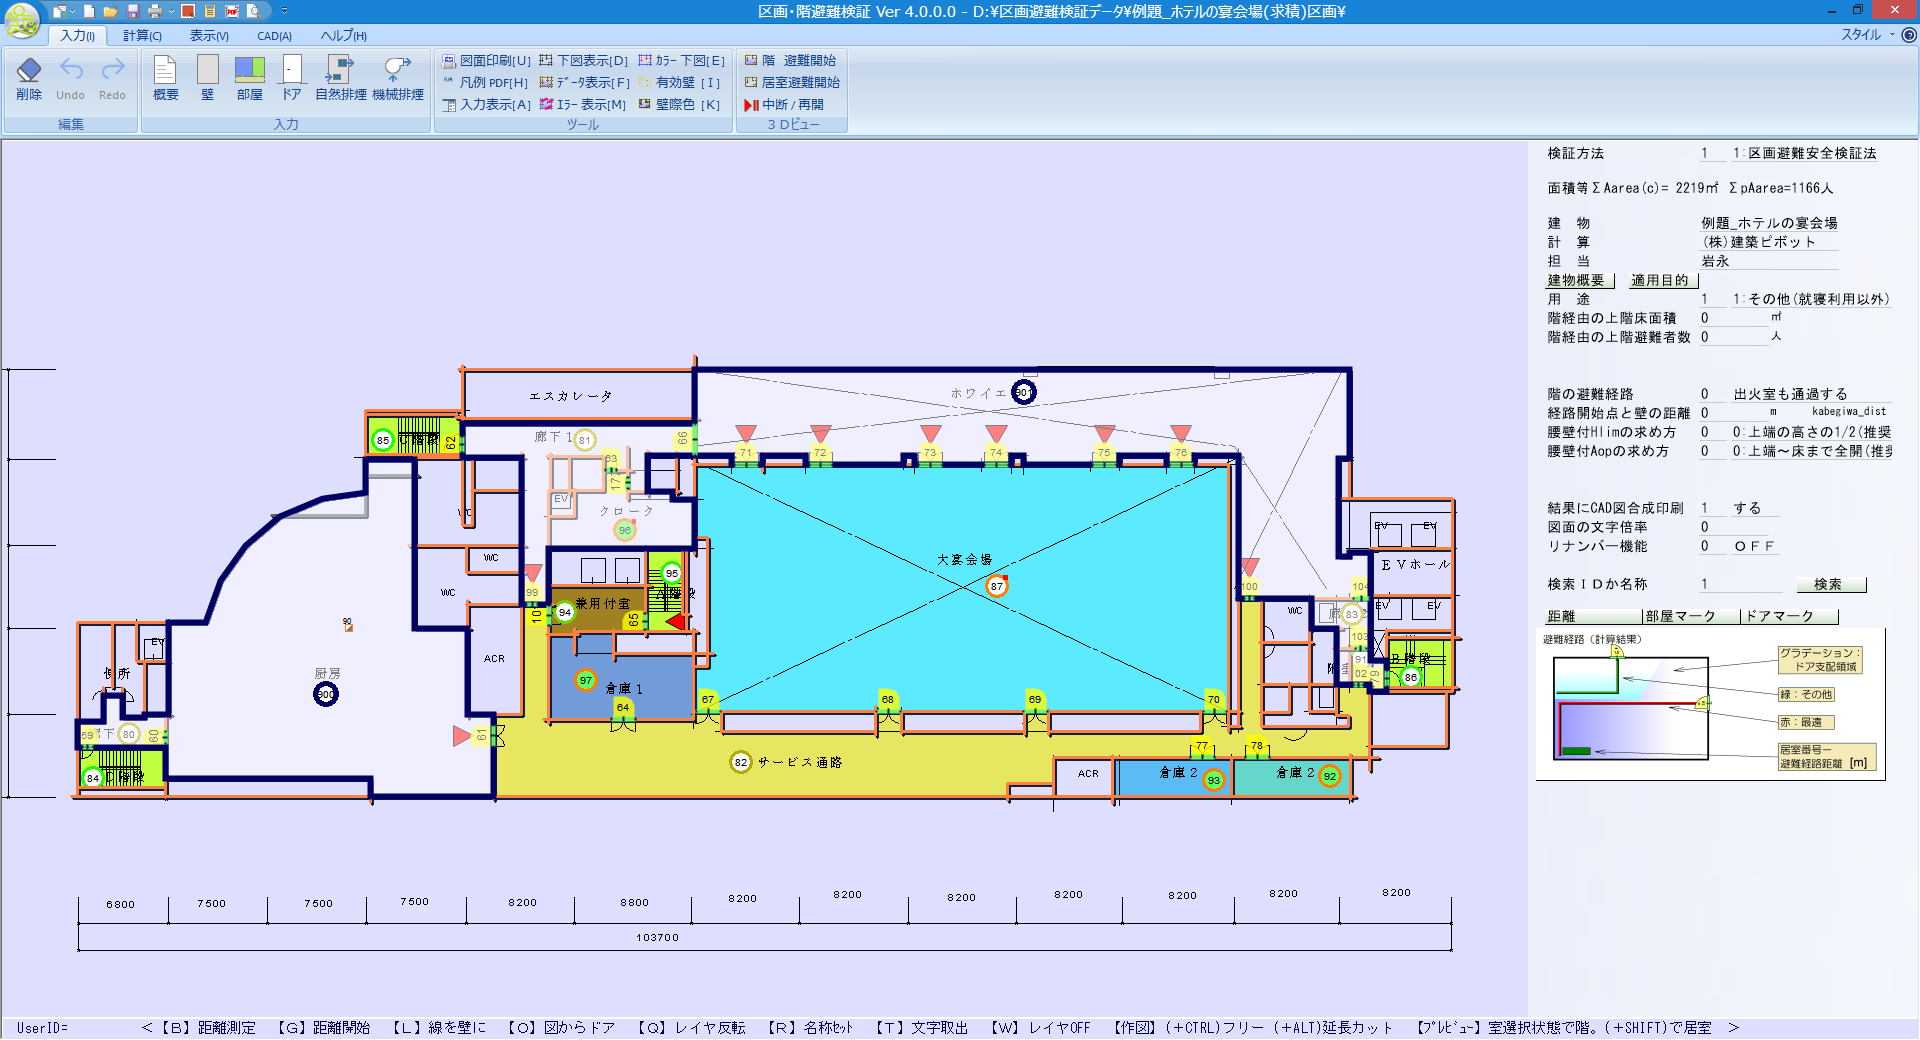Click the 壁 wall input tool

(x=207, y=78)
